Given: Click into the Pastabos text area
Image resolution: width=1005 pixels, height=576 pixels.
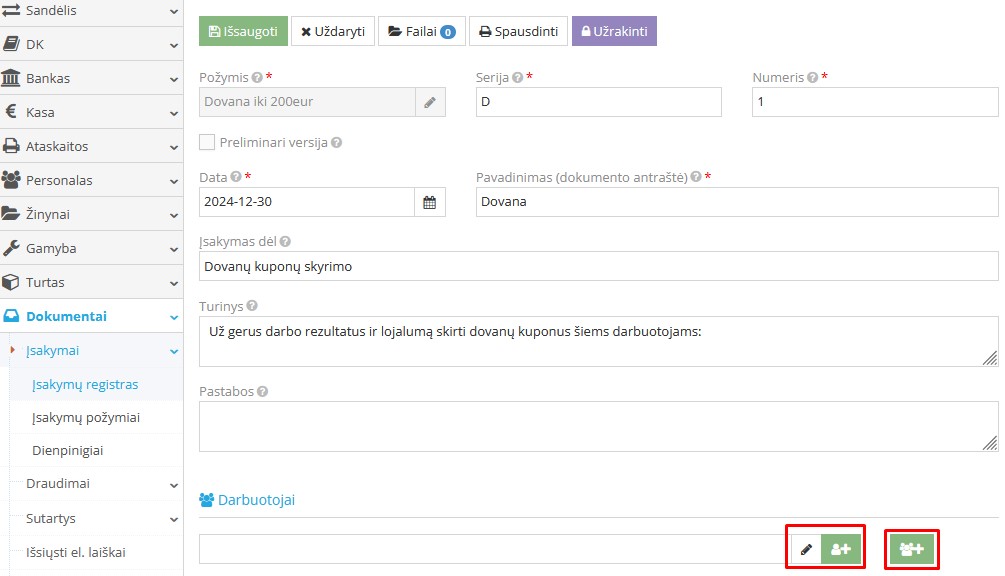Looking at the screenshot, I should (598, 426).
